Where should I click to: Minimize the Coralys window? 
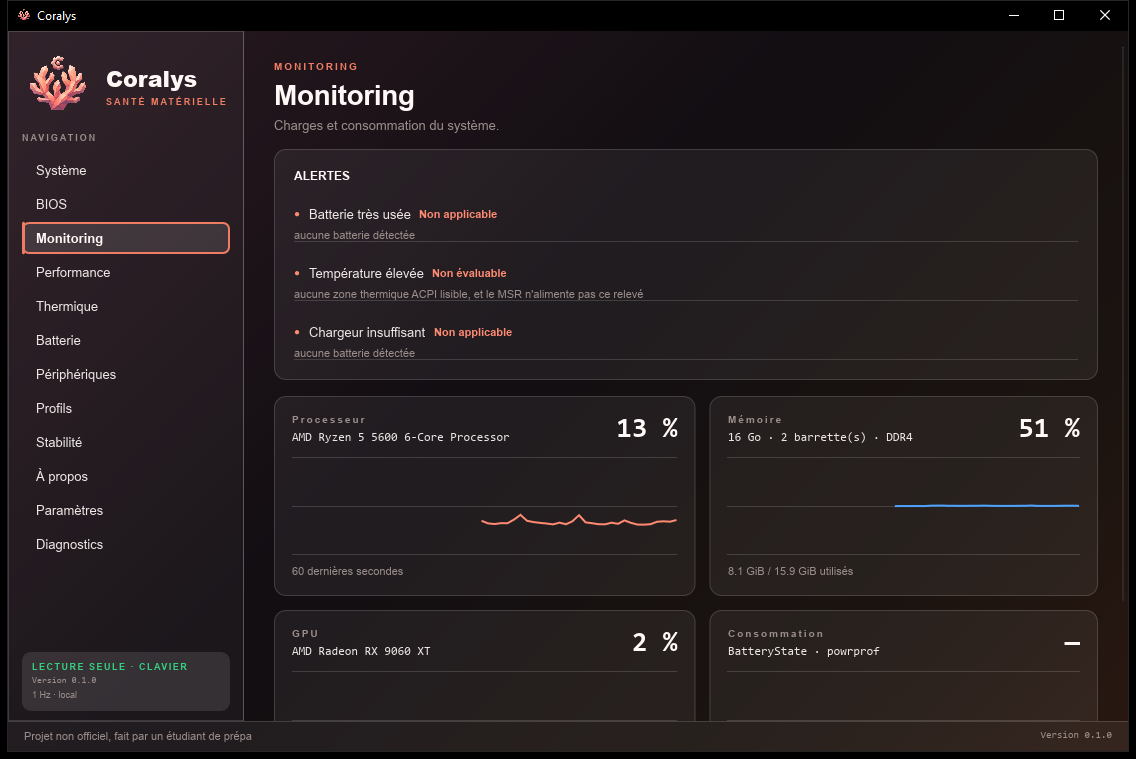[x=1014, y=15]
